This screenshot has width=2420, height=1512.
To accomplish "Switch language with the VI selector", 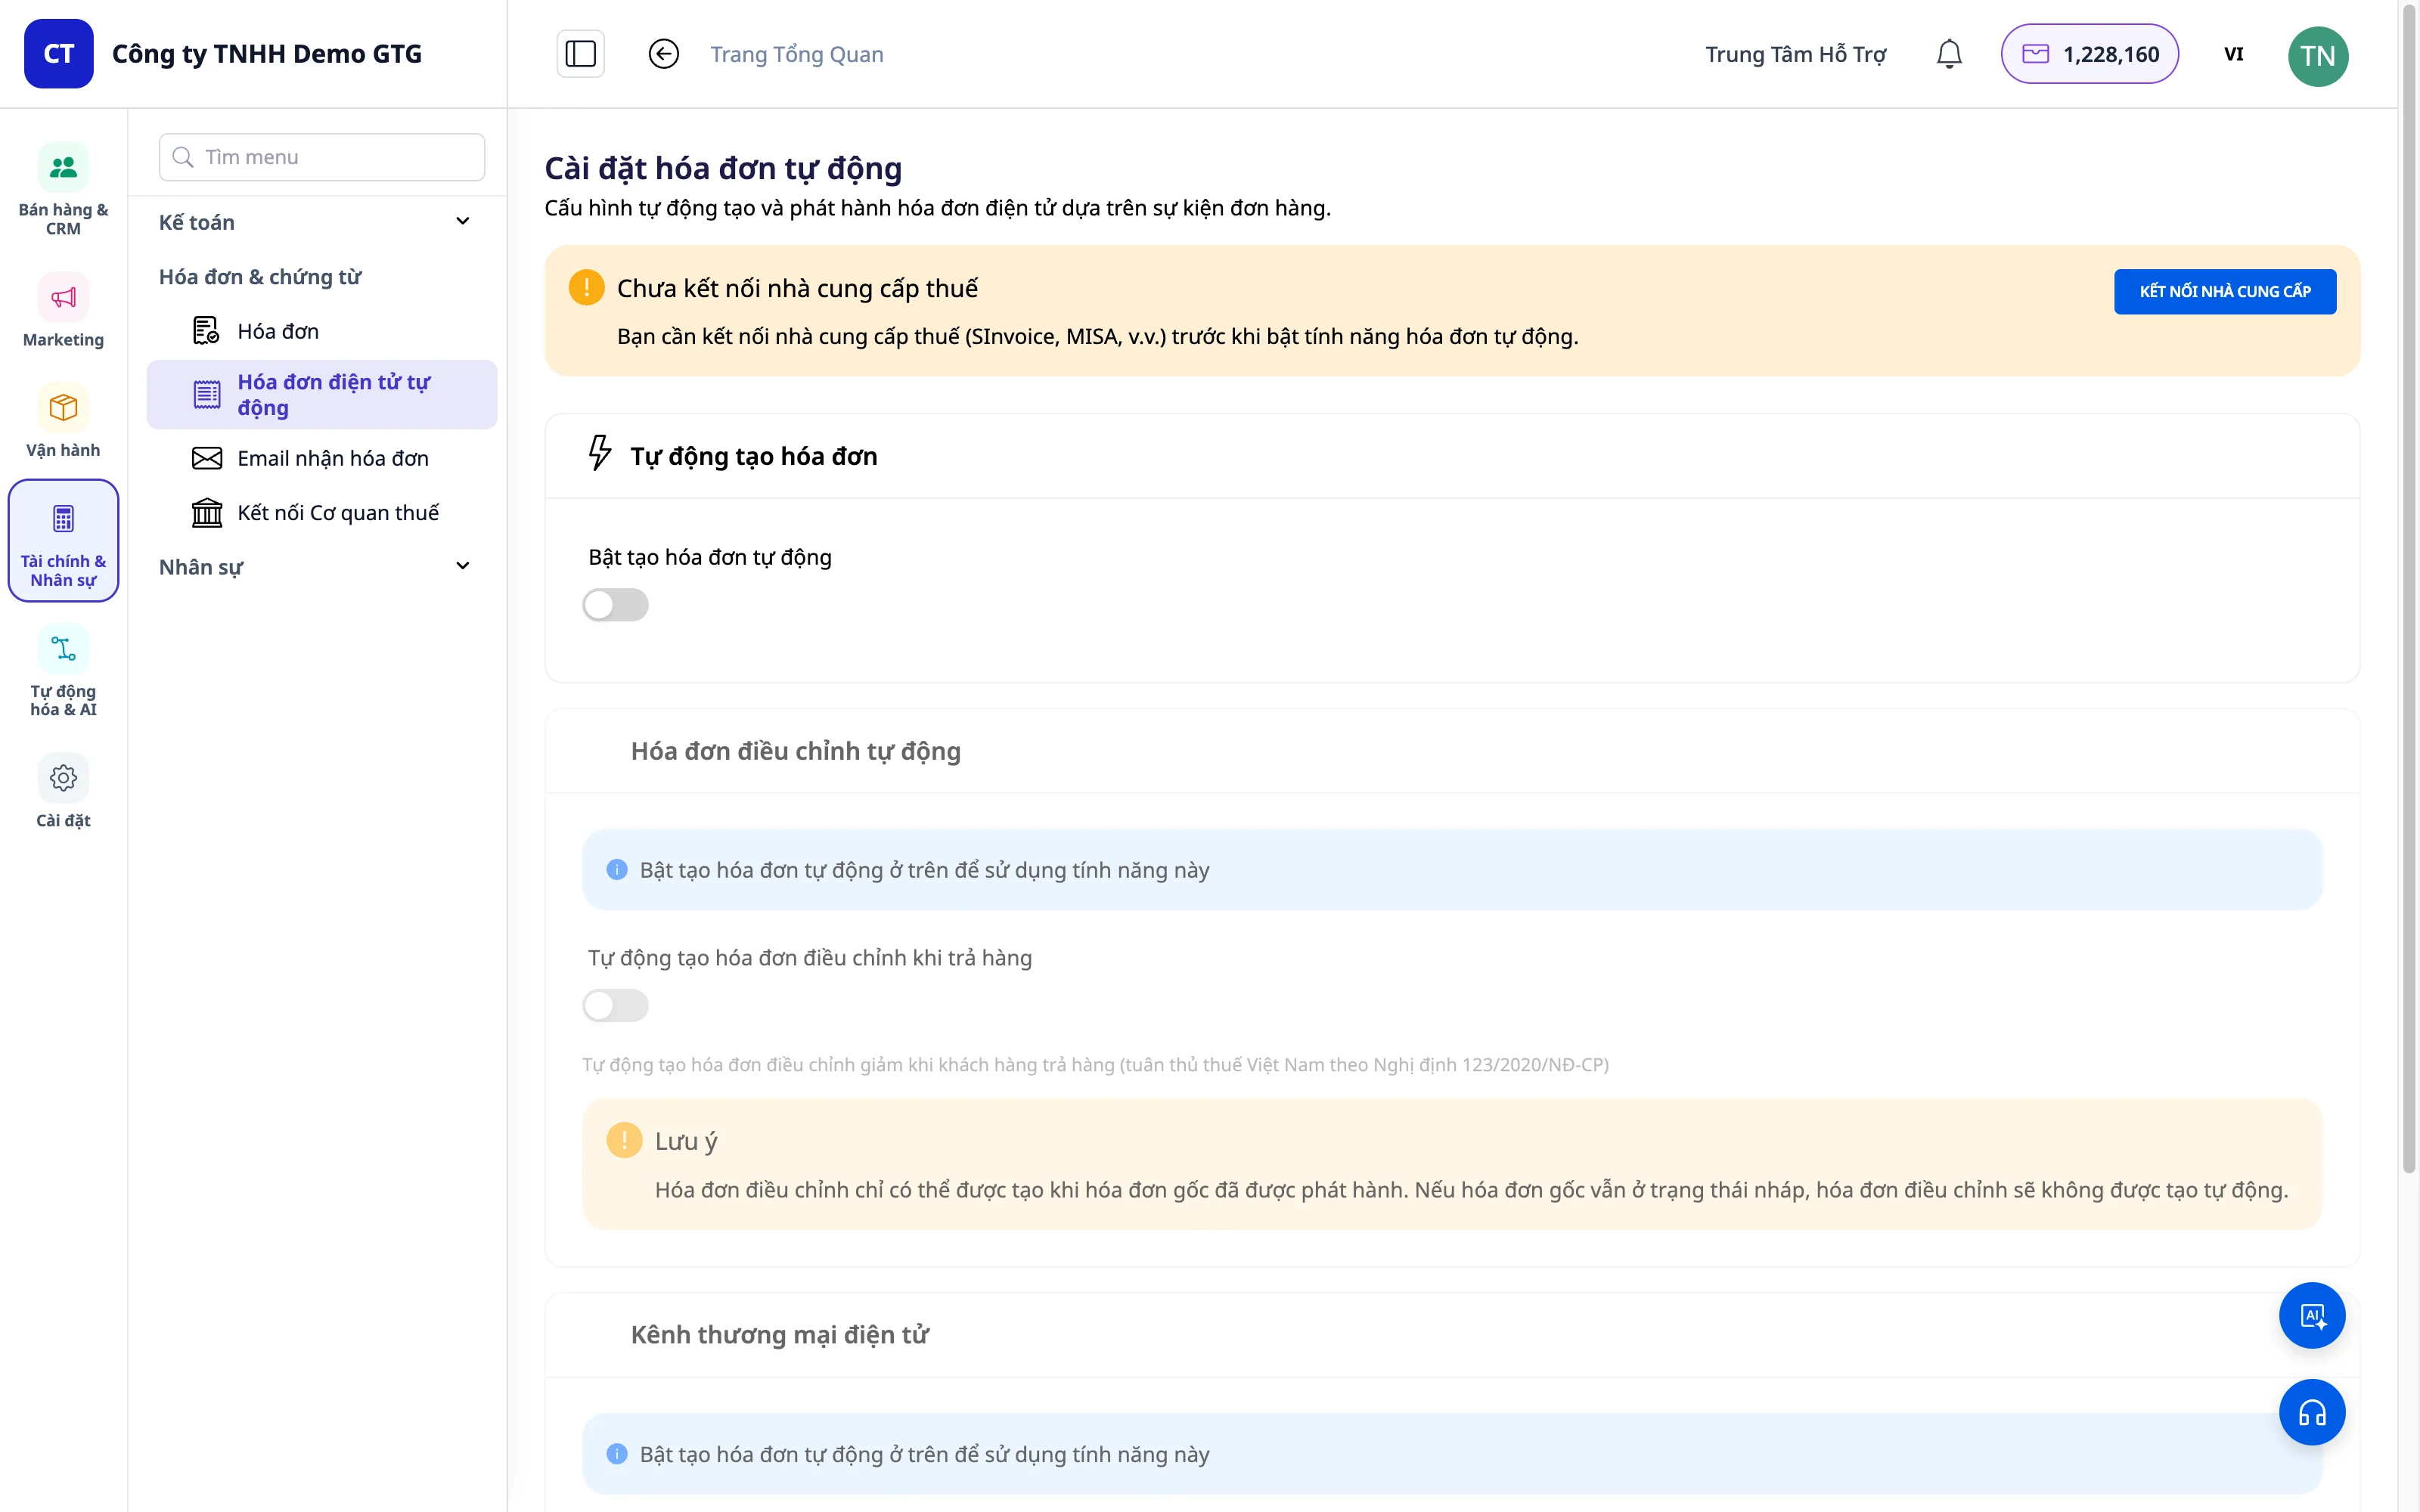I will (x=2233, y=54).
